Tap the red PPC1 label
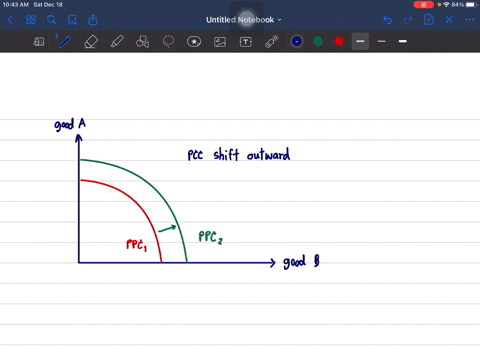The height and width of the screenshot is (360, 480). tap(137, 245)
